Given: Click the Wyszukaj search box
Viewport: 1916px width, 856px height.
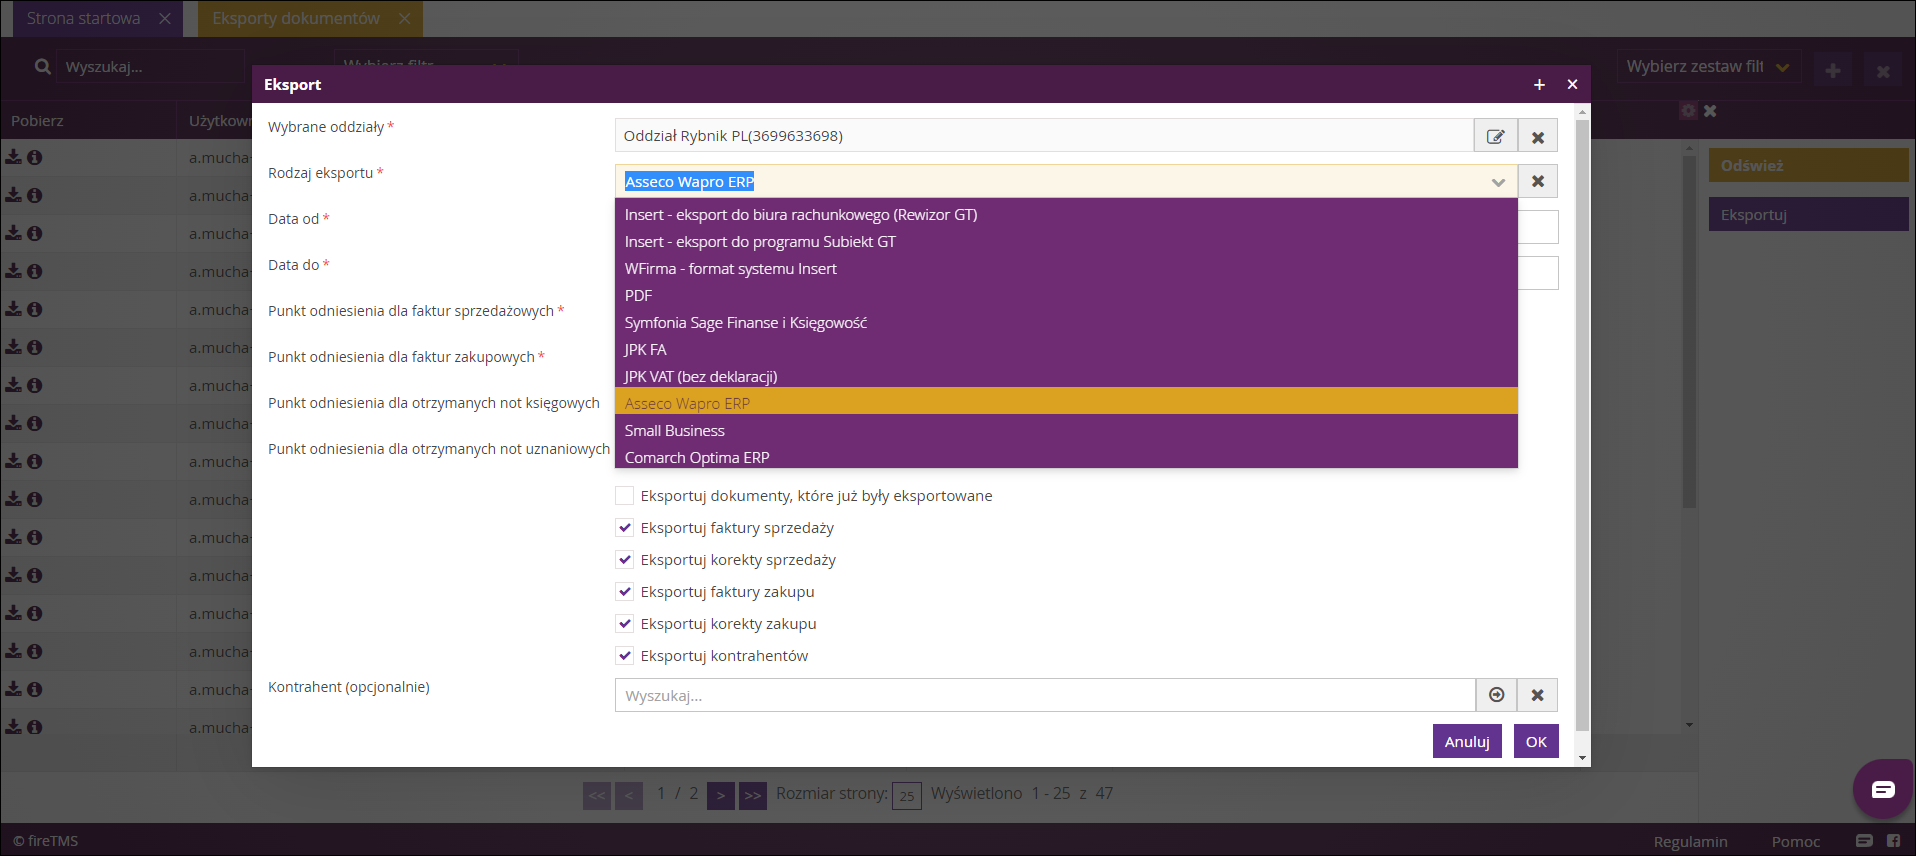Looking at the screenshot, I should (150, 67).
